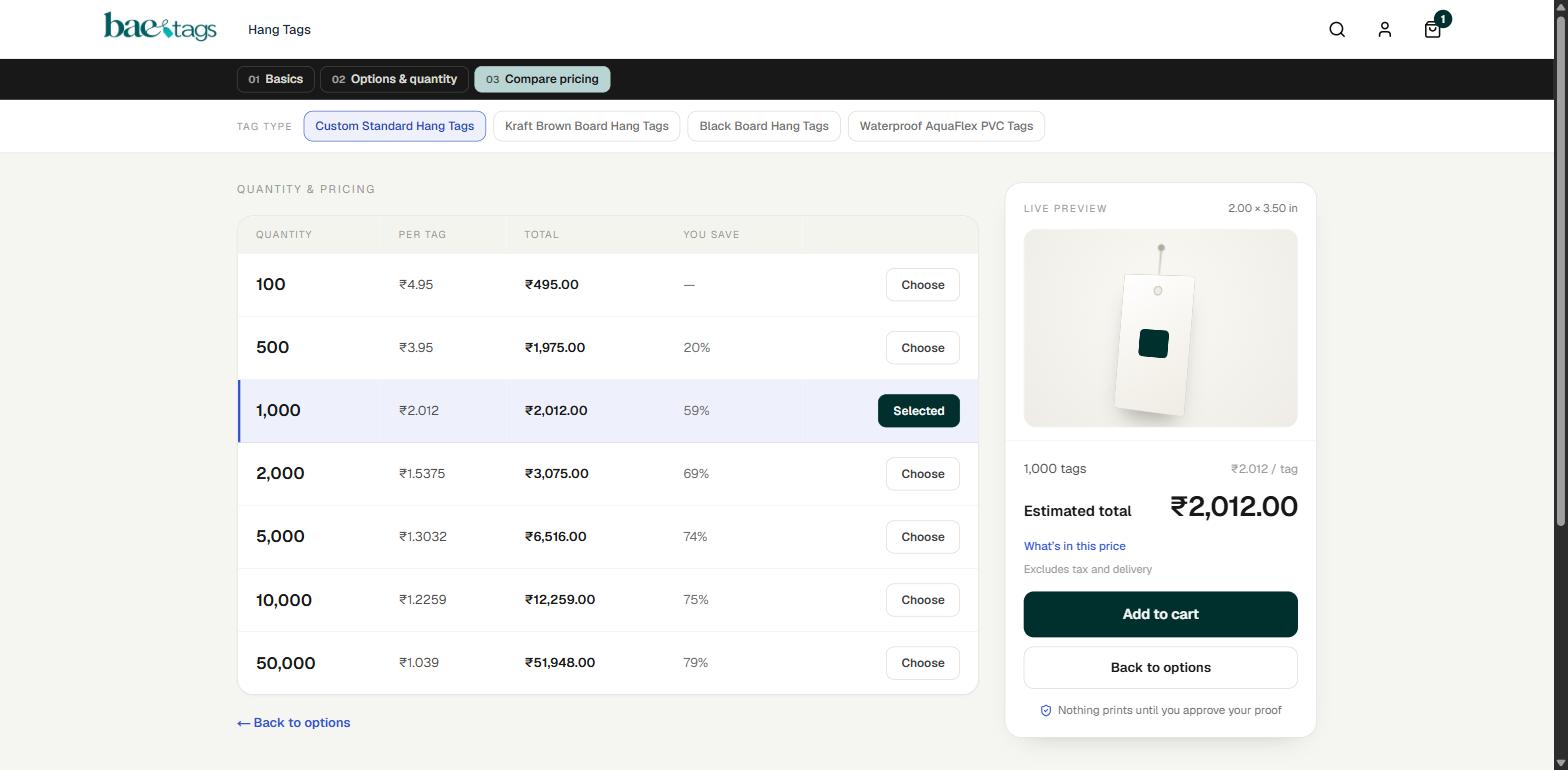Choose the 500 quantity row
Image resolution: width=1568 pixels, height=770 pixels.
(922, 348)
